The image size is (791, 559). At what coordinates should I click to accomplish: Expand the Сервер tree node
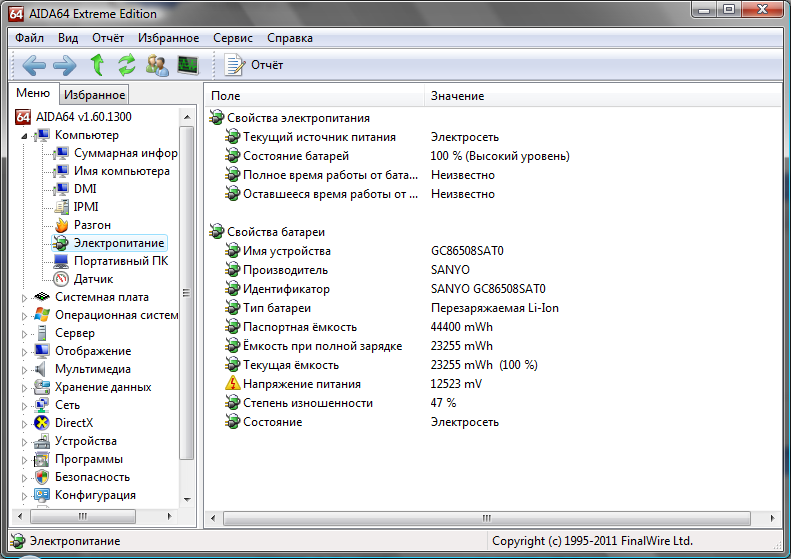(x=24, y=333)
